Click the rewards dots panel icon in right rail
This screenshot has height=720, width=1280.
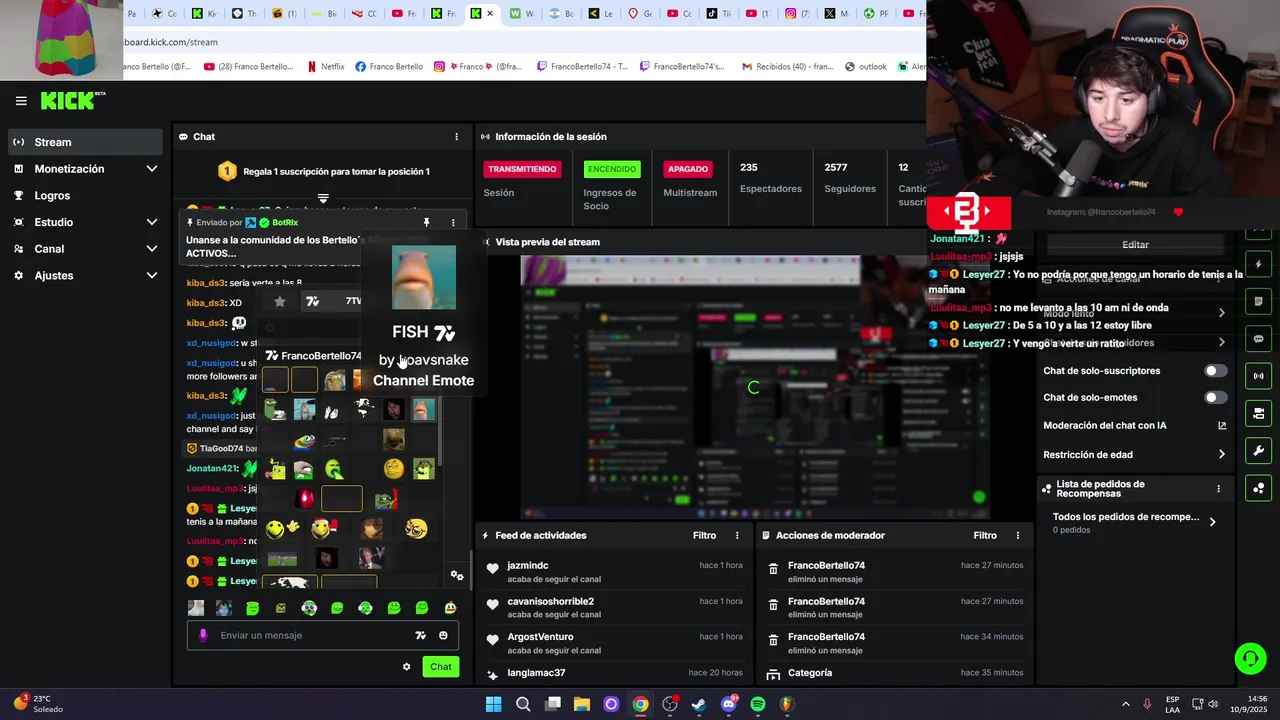pyautogui.click(x=1258, y=488)
